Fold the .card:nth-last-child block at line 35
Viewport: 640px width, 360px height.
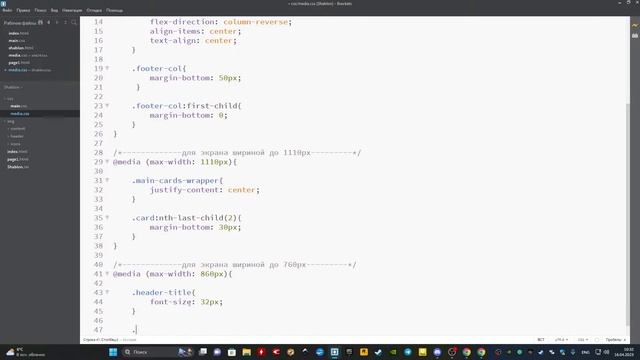point(107,218)
